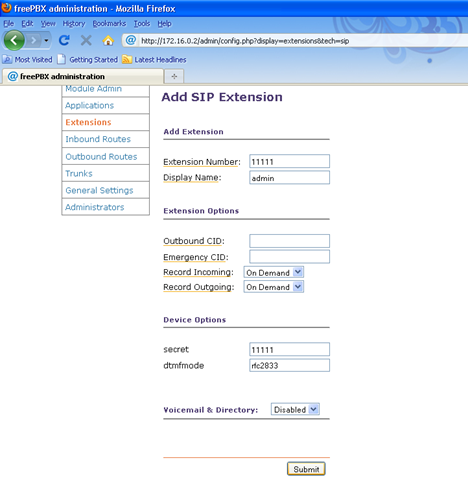Screen dimensions: 468x480
Task: Click the Record Incoming help label
Action: tap(198, 272)
